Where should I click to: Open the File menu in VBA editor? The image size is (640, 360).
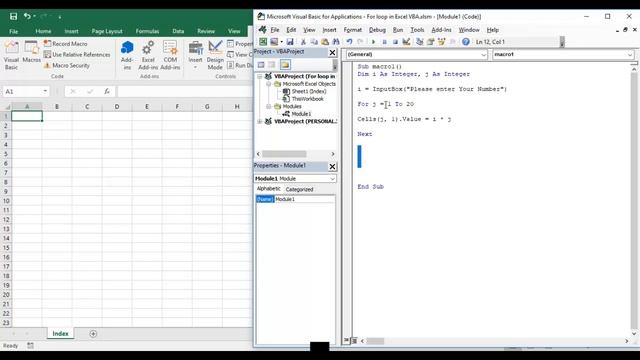pos(275,30)
